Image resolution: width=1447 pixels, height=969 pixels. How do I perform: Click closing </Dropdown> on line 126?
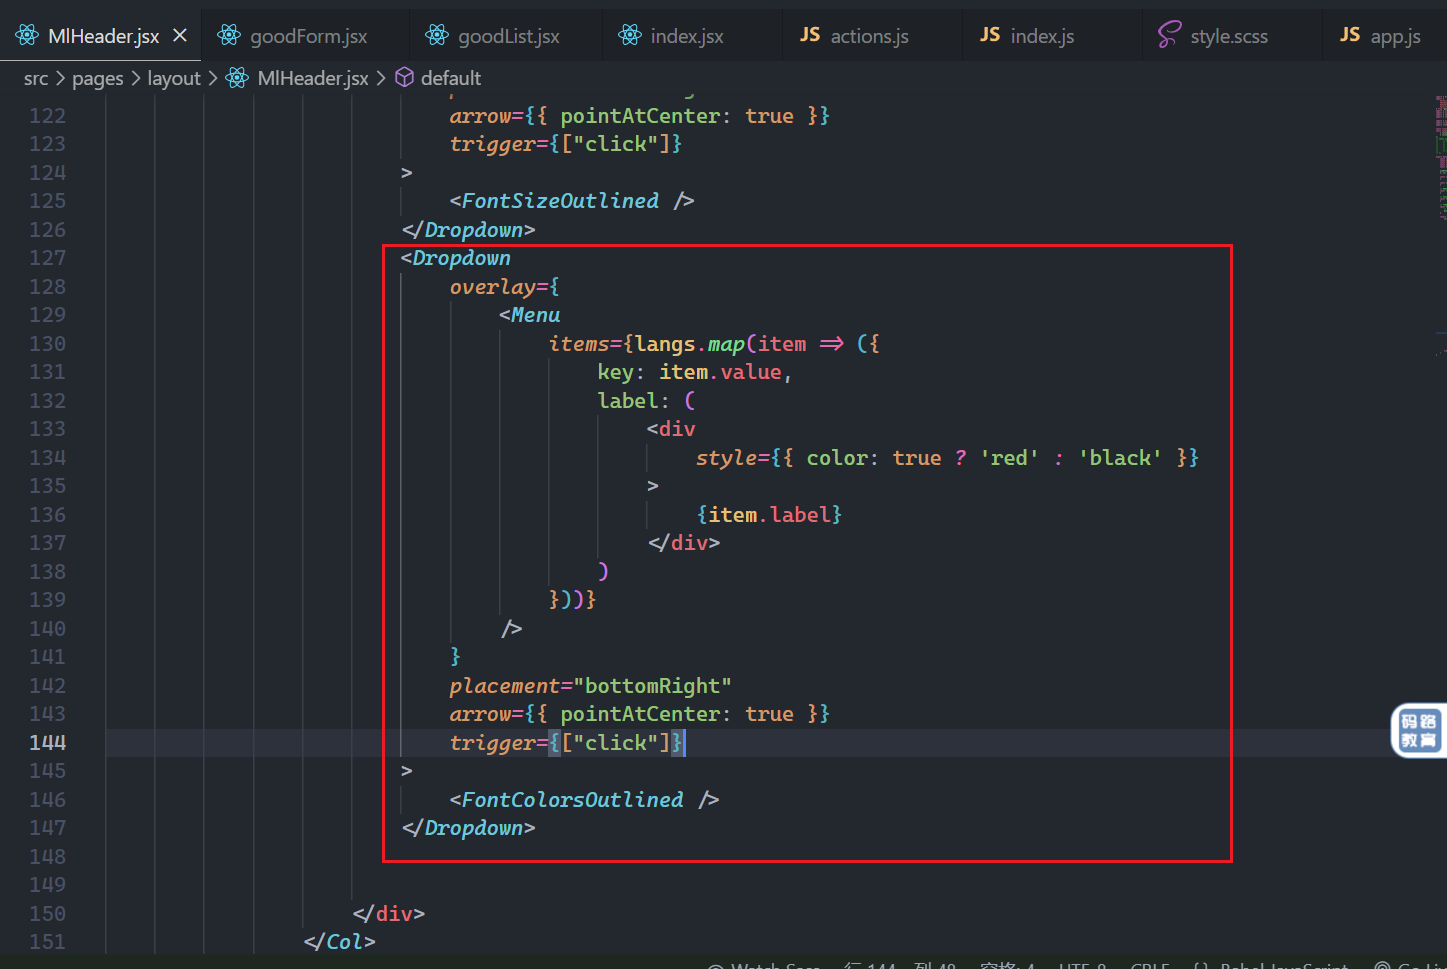point(468,230)
